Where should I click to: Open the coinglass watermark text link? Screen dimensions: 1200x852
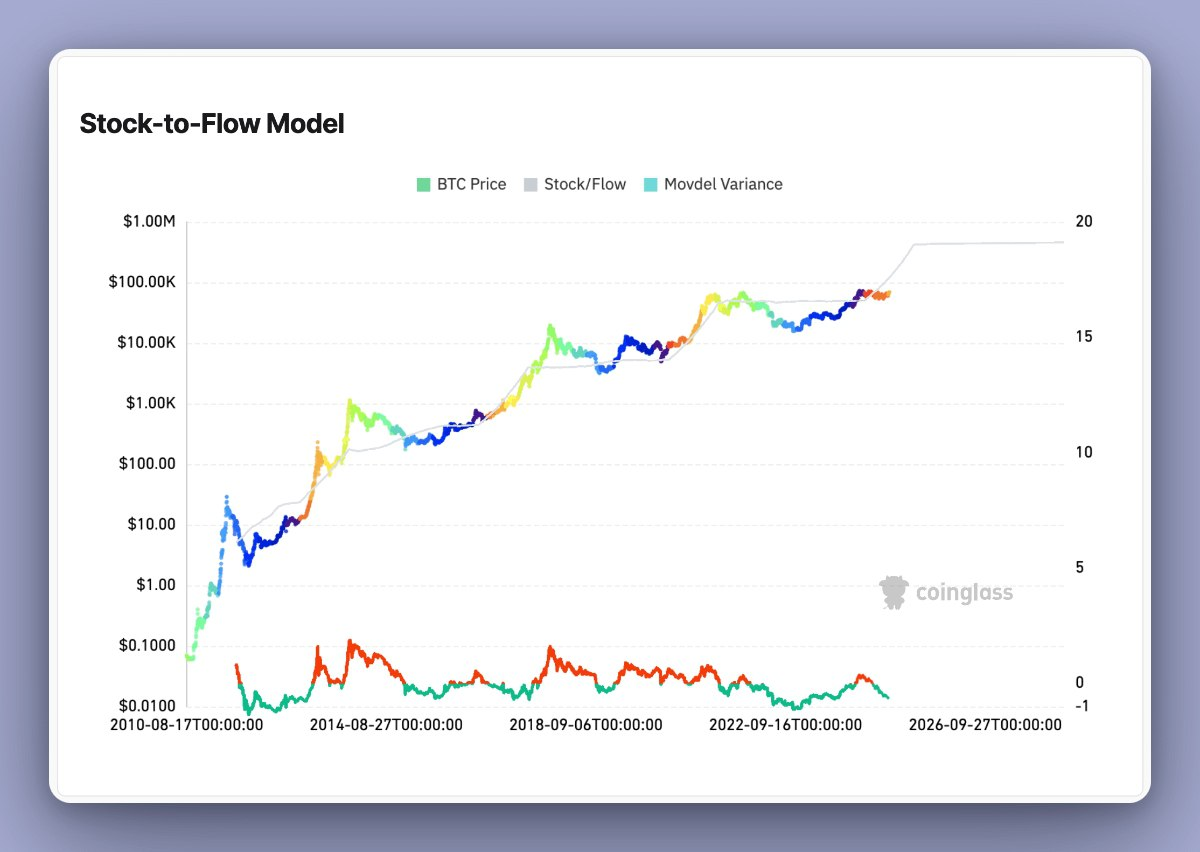964,593
